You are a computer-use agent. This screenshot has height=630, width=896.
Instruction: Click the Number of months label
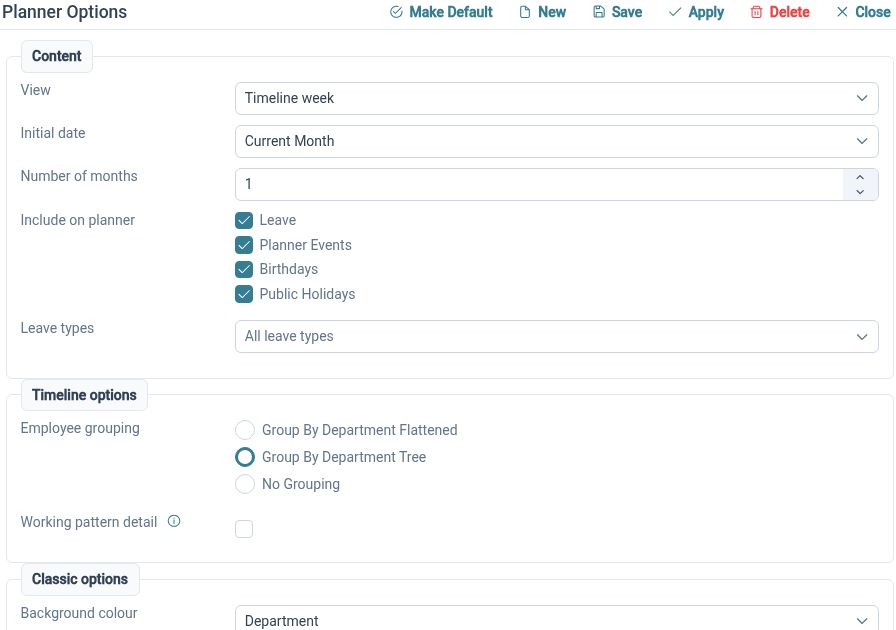[x=79, y=176]
